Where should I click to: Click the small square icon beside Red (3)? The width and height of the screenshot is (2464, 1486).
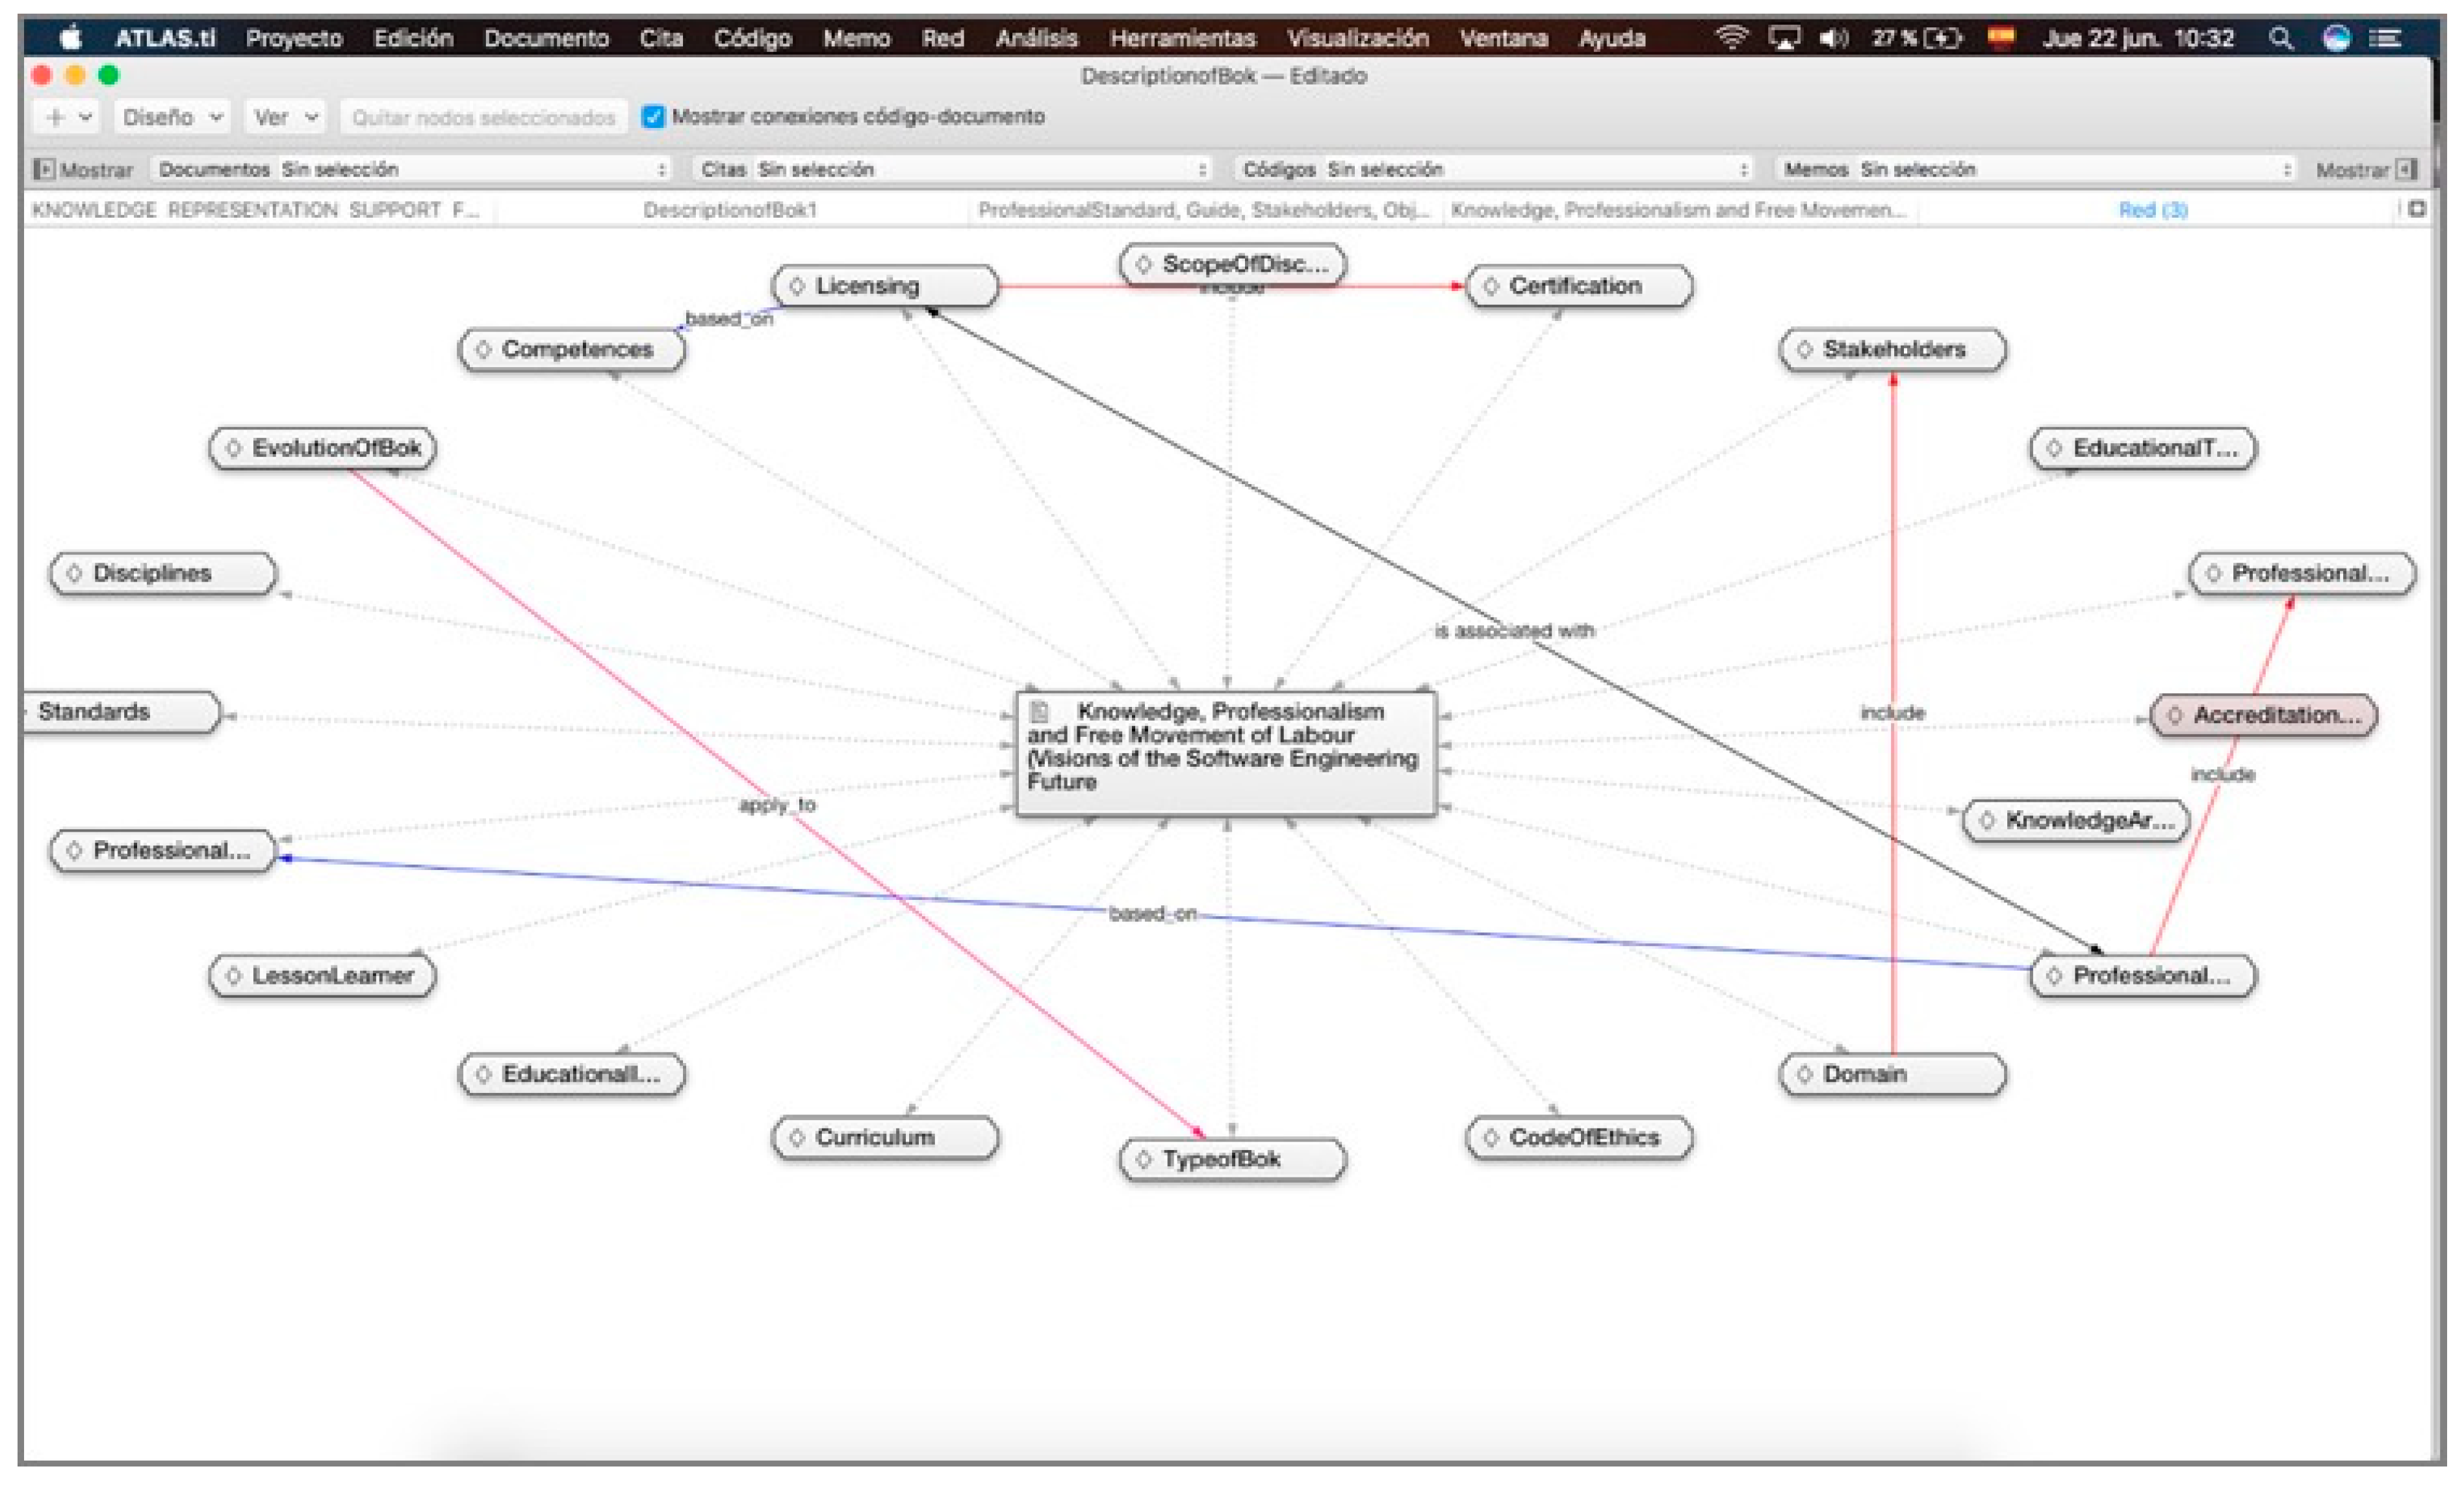point(2417,209)
